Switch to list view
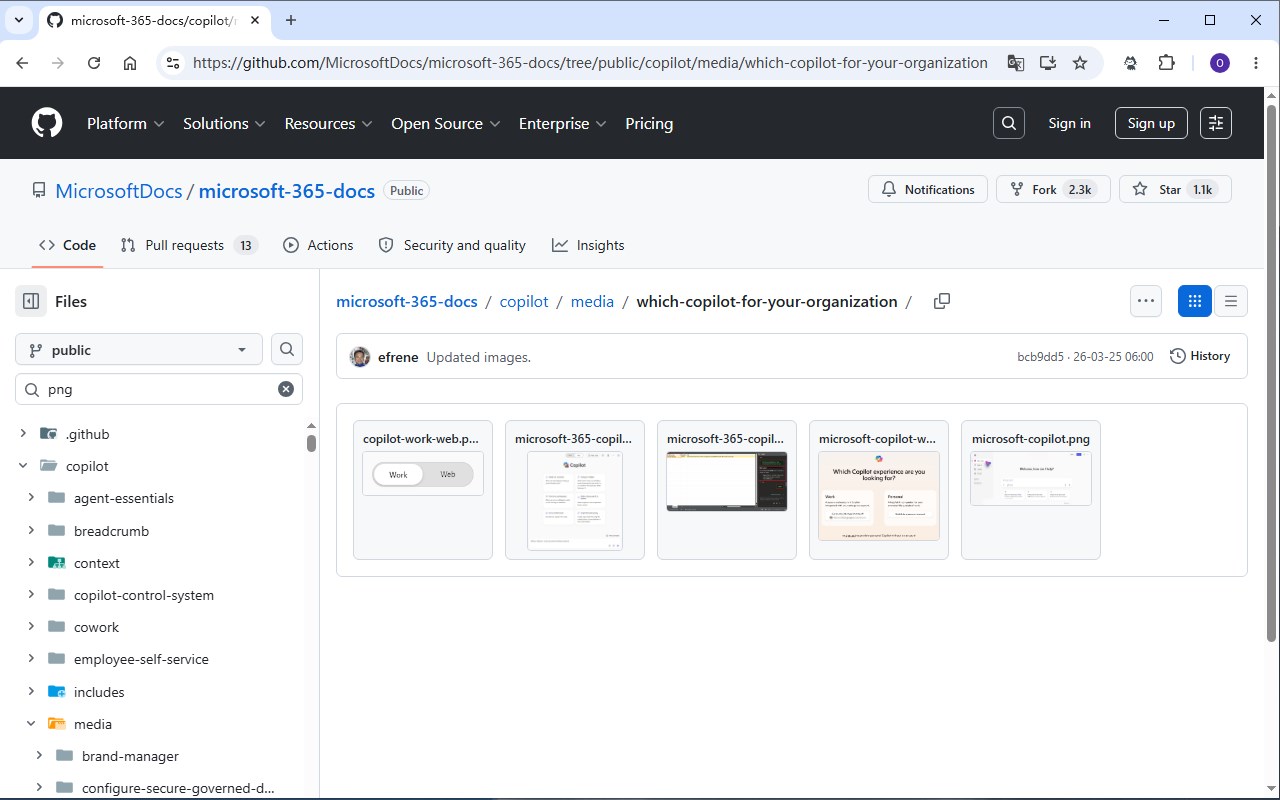This screenshot has width=1280, height=800. pyautogui.click(x=1231, y=301)
